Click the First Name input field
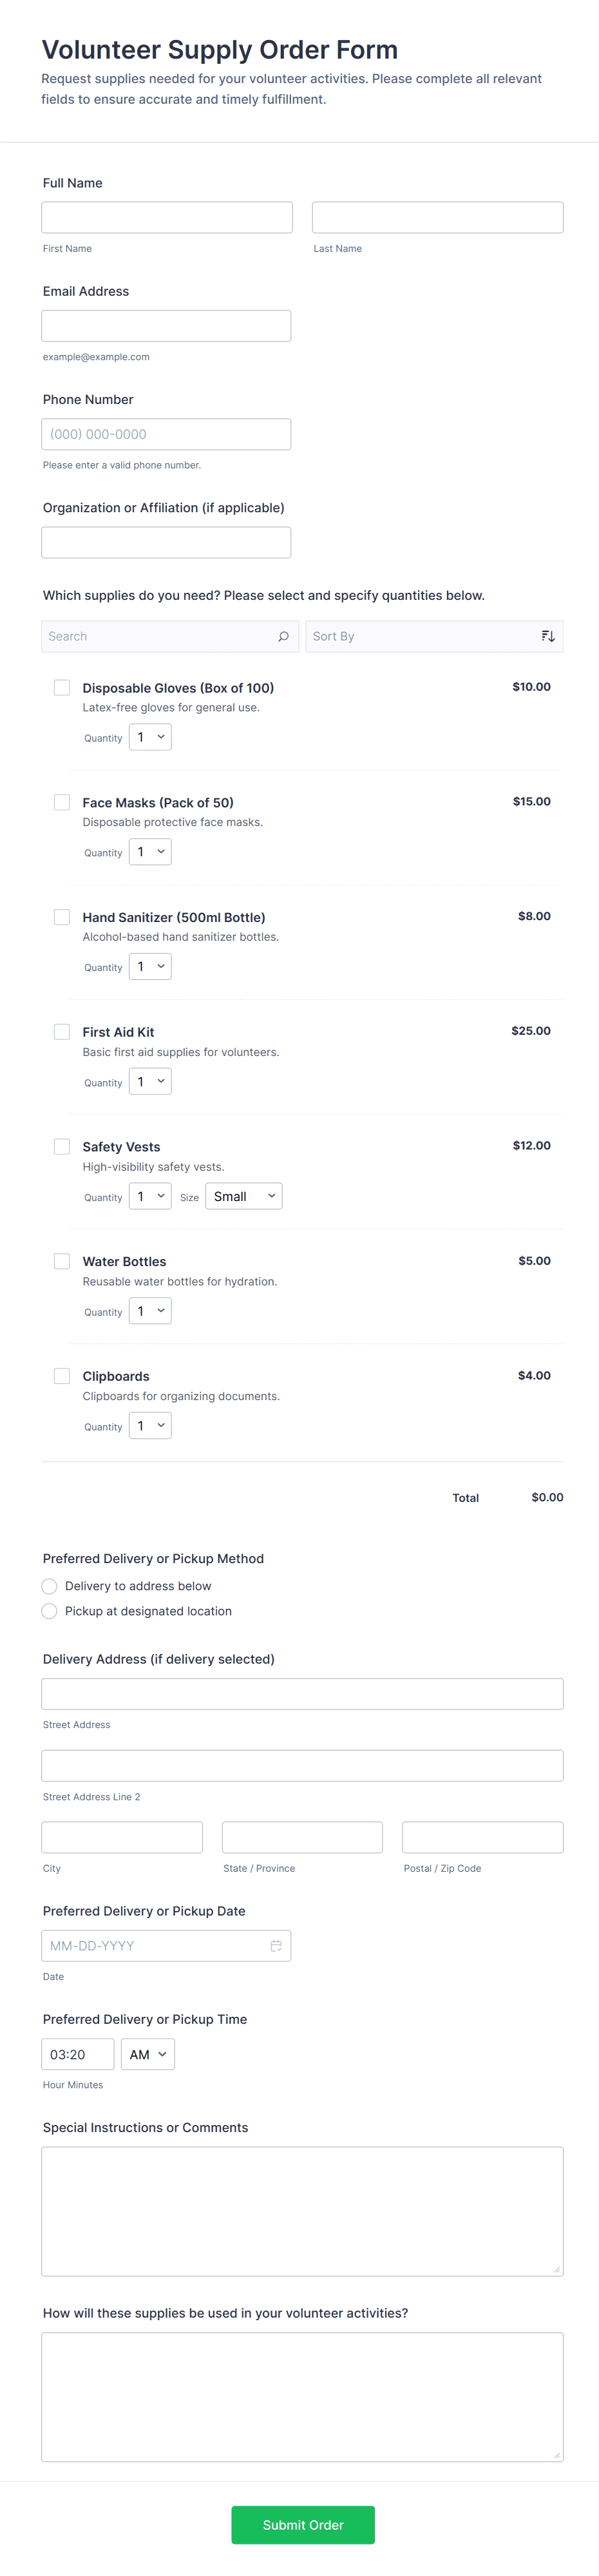 point(167,218)
